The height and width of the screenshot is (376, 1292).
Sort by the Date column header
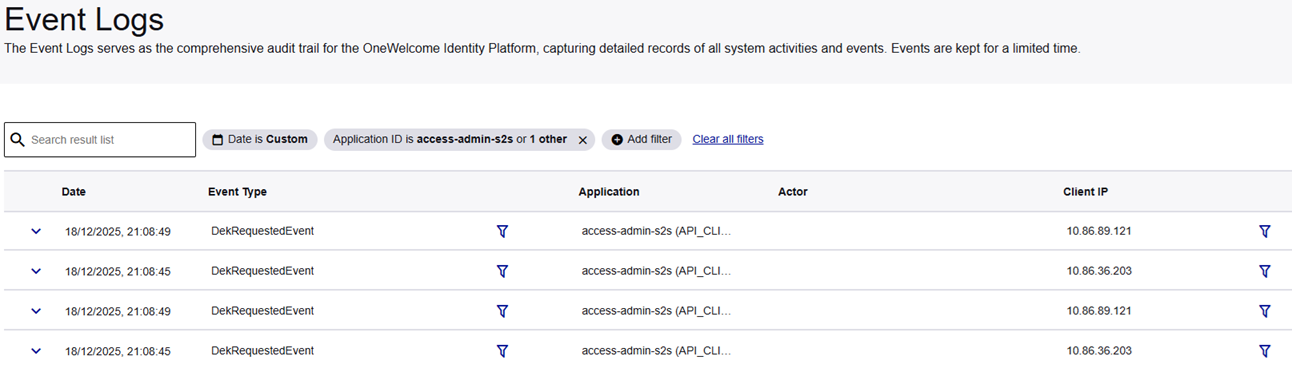pos(73,192)
